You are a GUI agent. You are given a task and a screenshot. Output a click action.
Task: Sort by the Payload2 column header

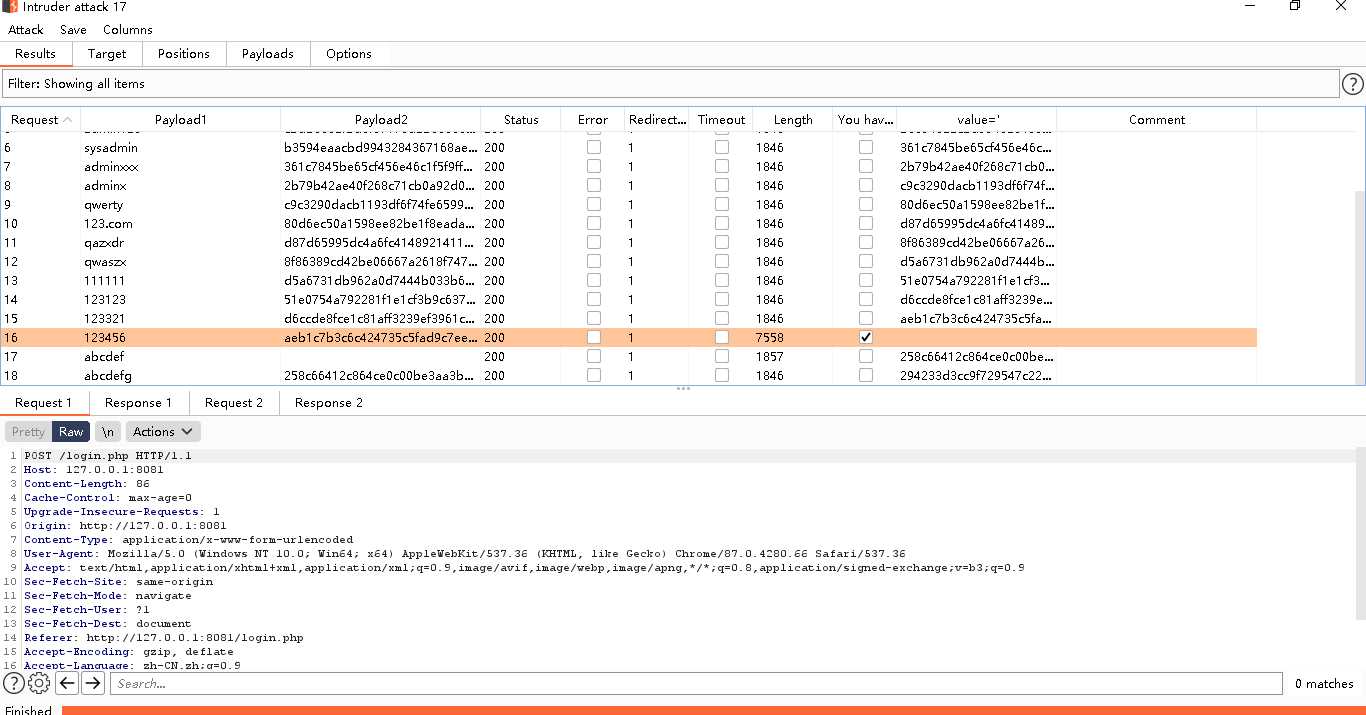381,119
